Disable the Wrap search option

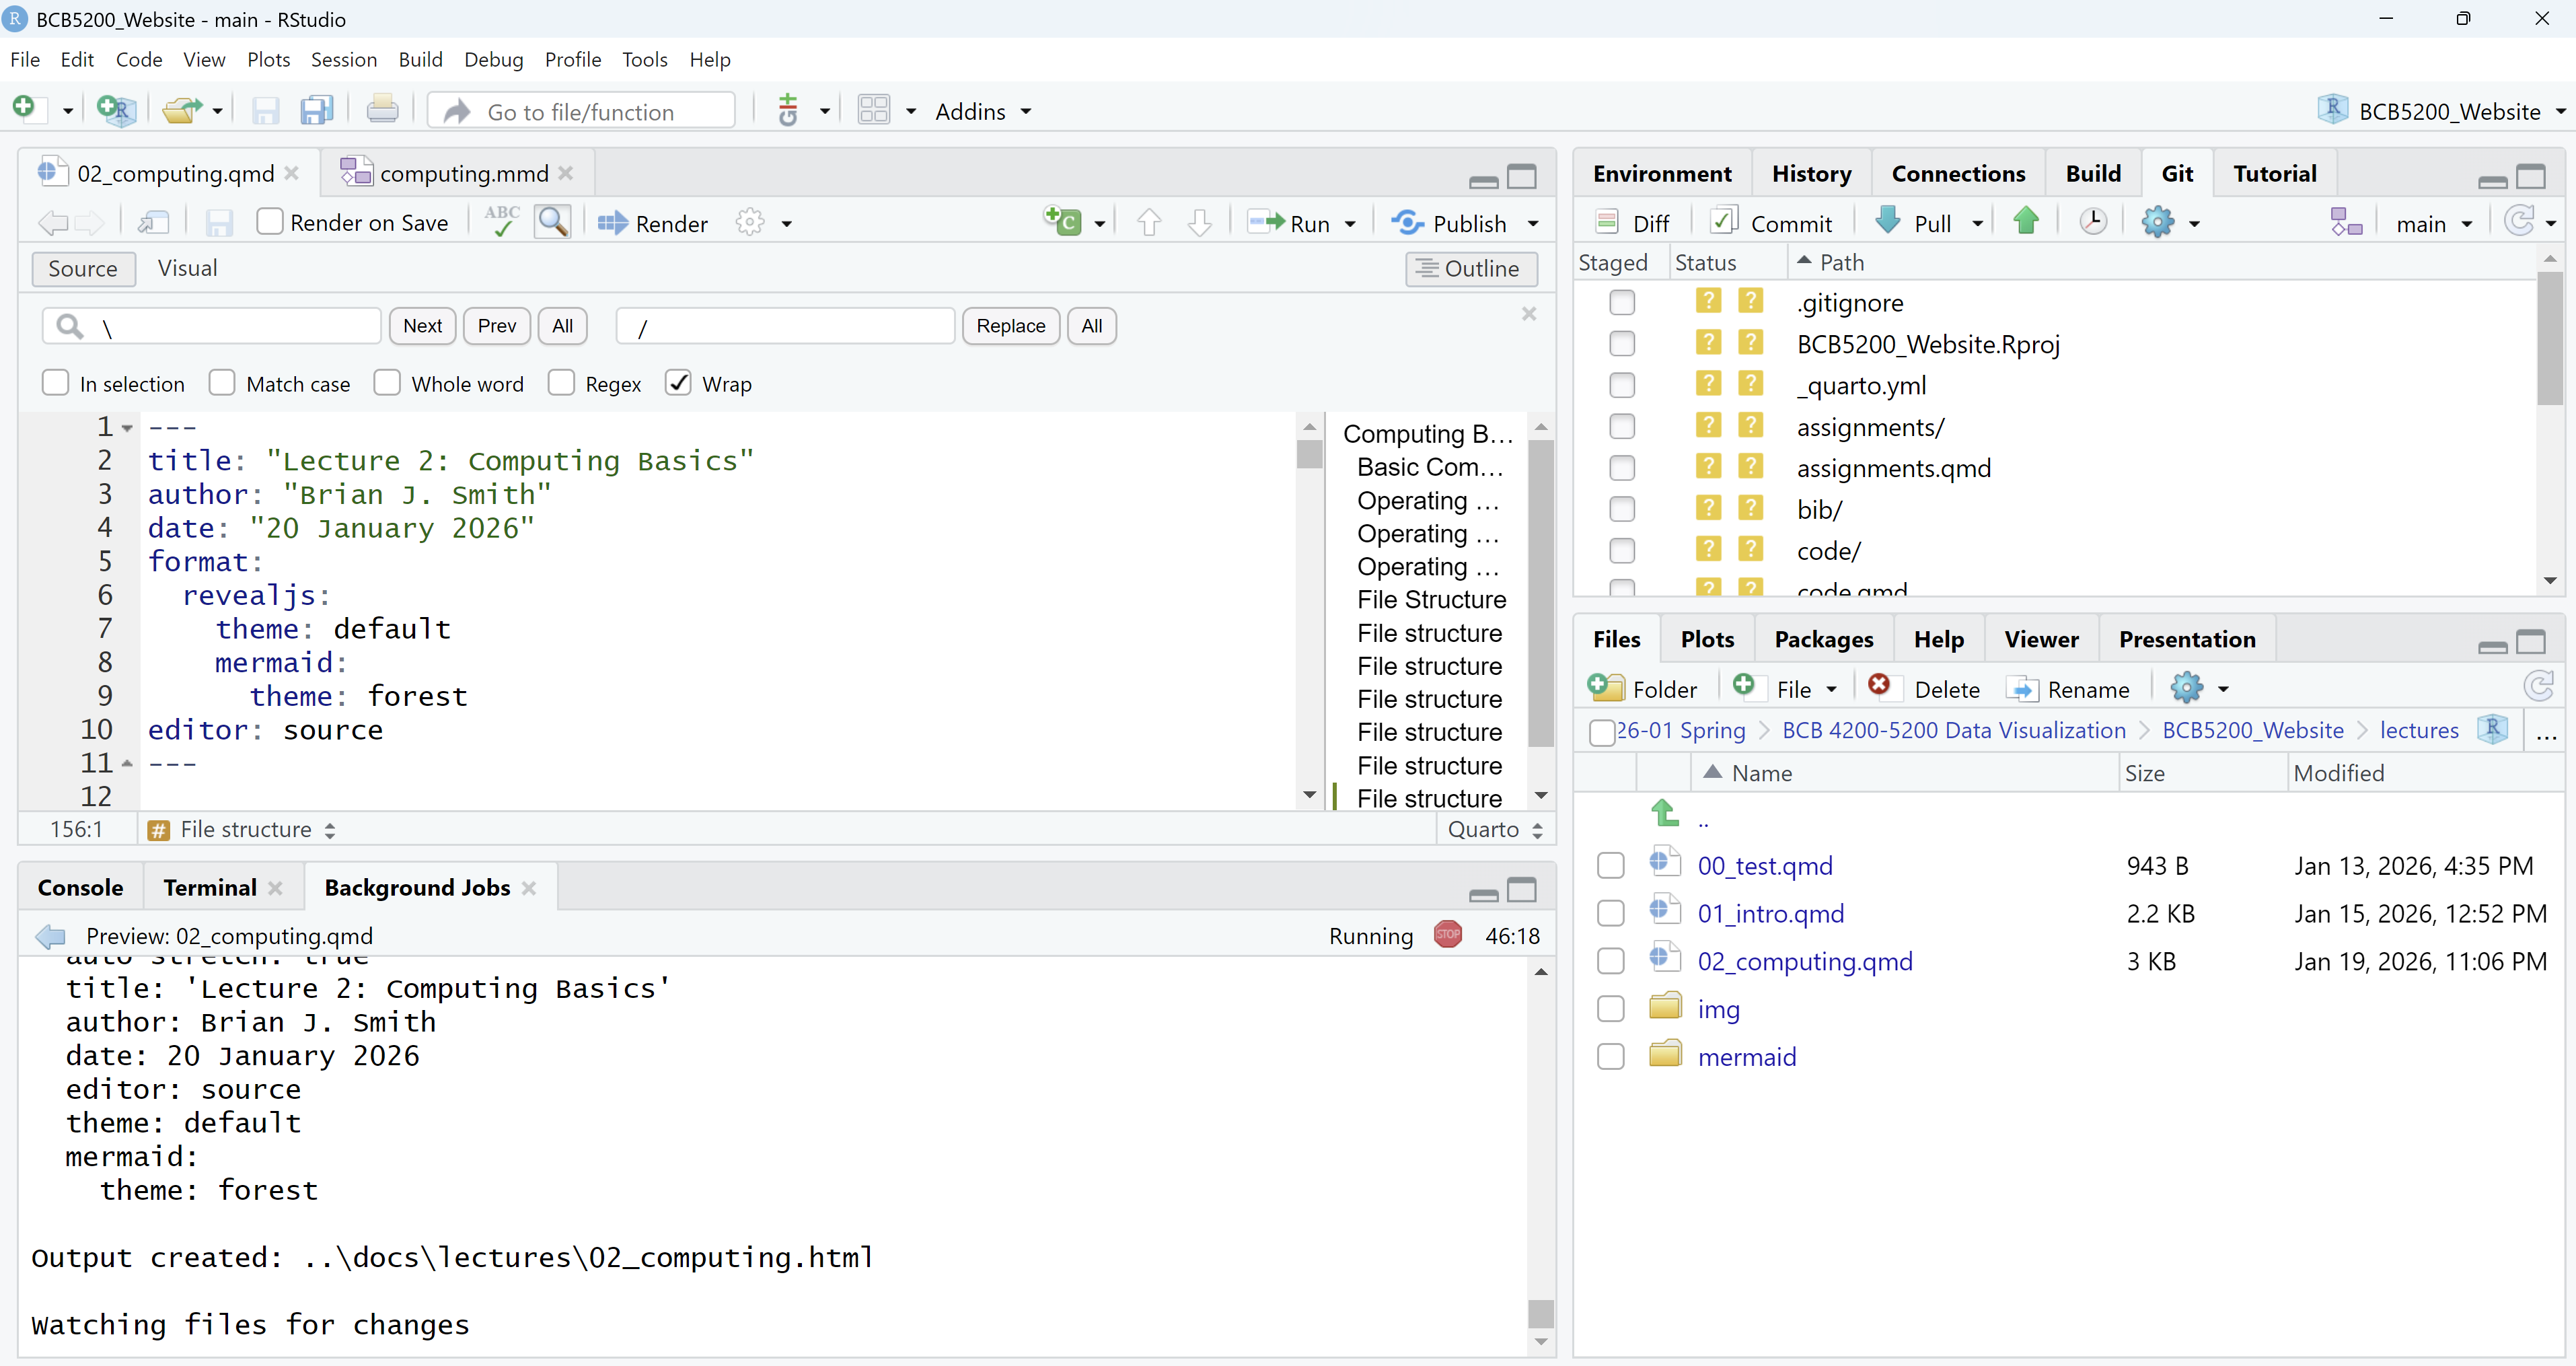pos(678,382)
